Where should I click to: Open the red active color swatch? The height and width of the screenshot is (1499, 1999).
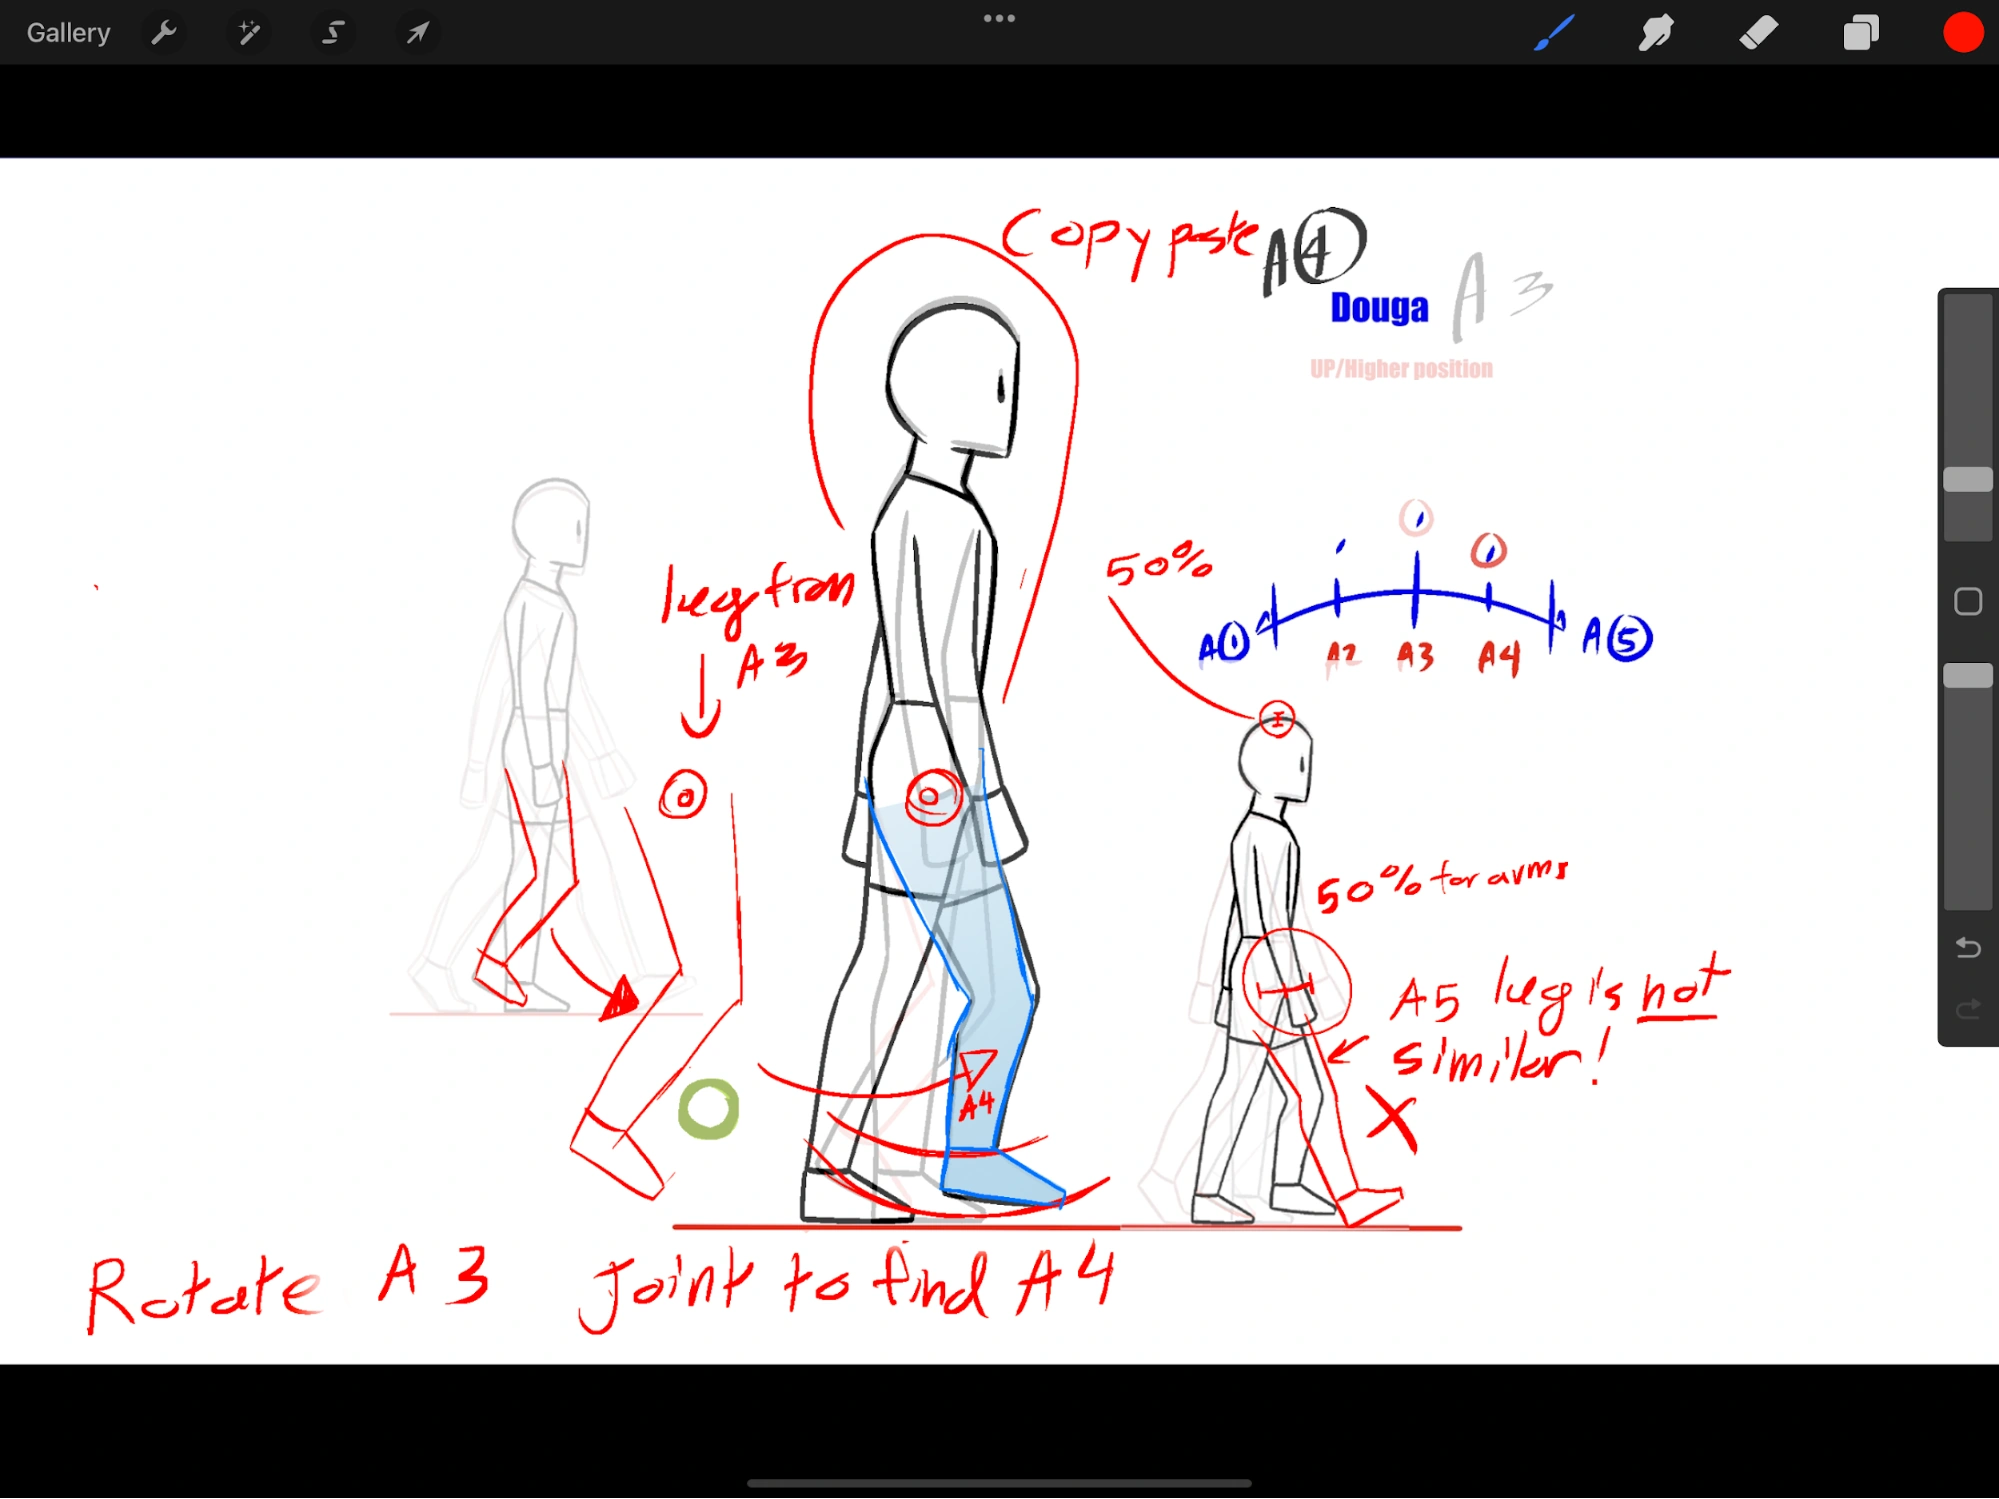click(1962, 33)
